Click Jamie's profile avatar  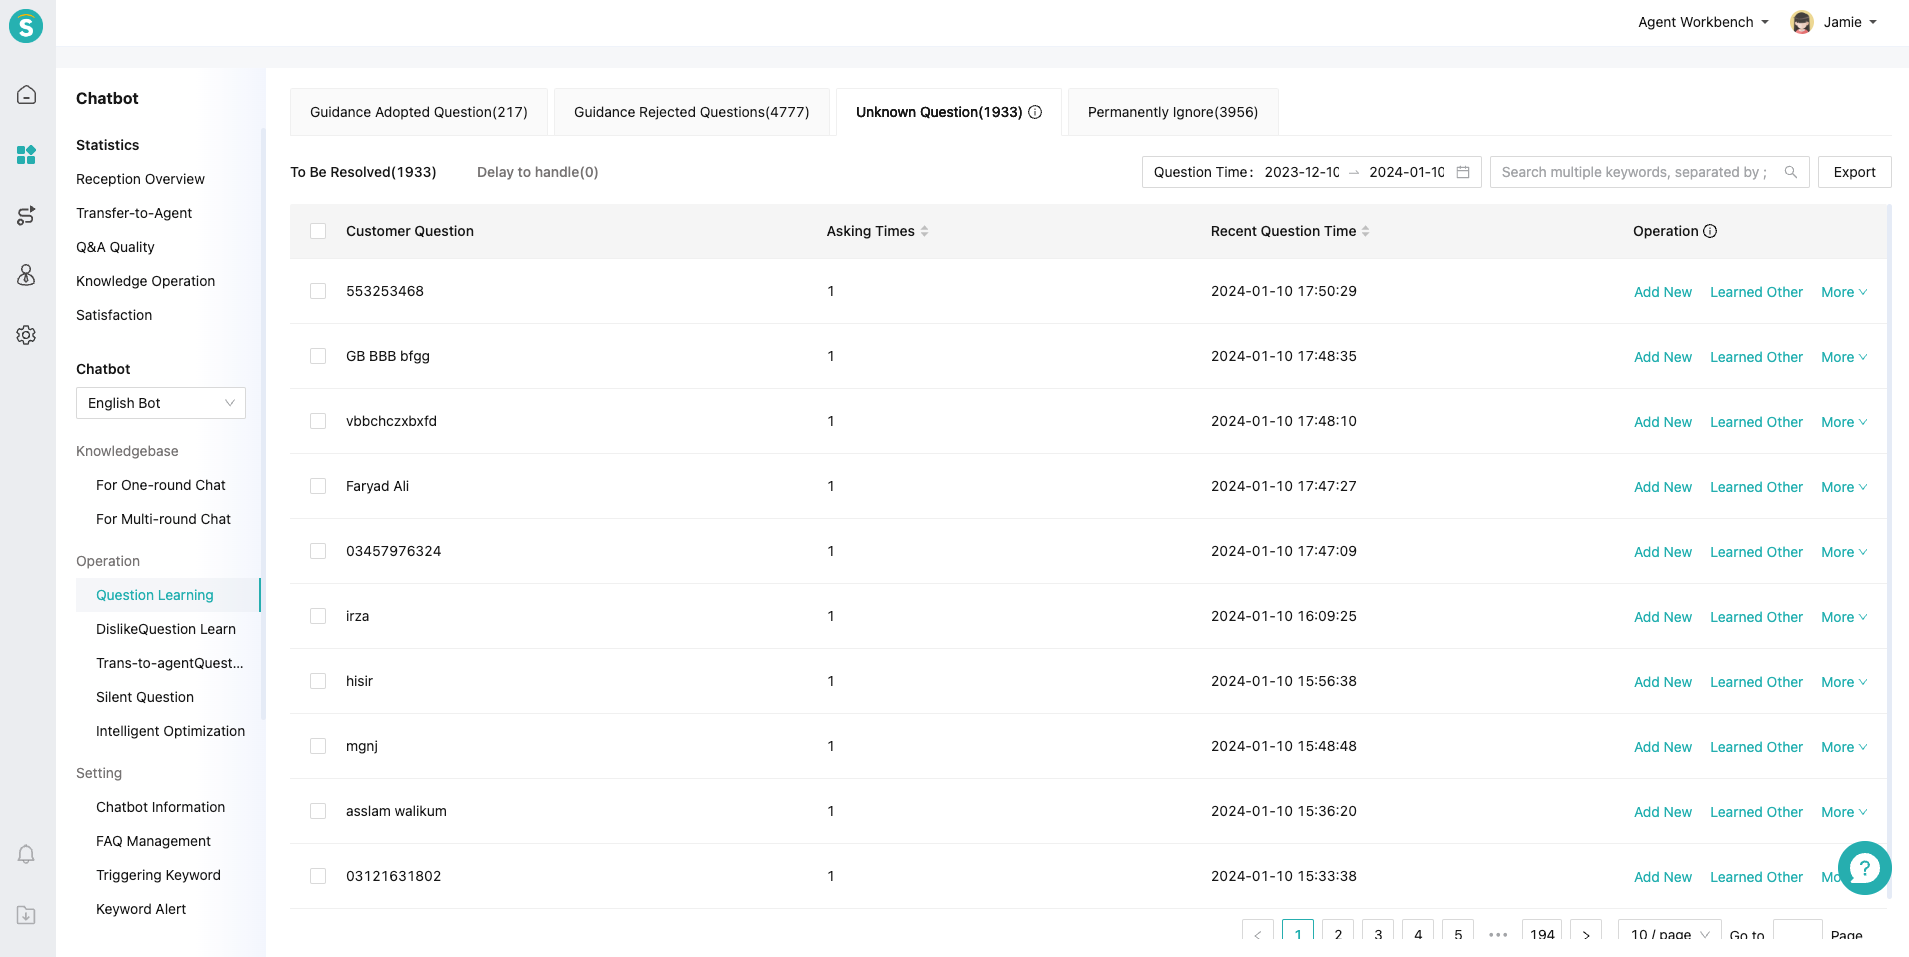coord(1802,22)
